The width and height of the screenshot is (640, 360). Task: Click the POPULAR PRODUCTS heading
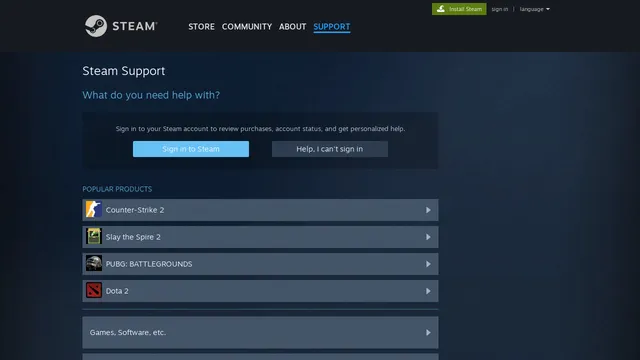(117, 189)
